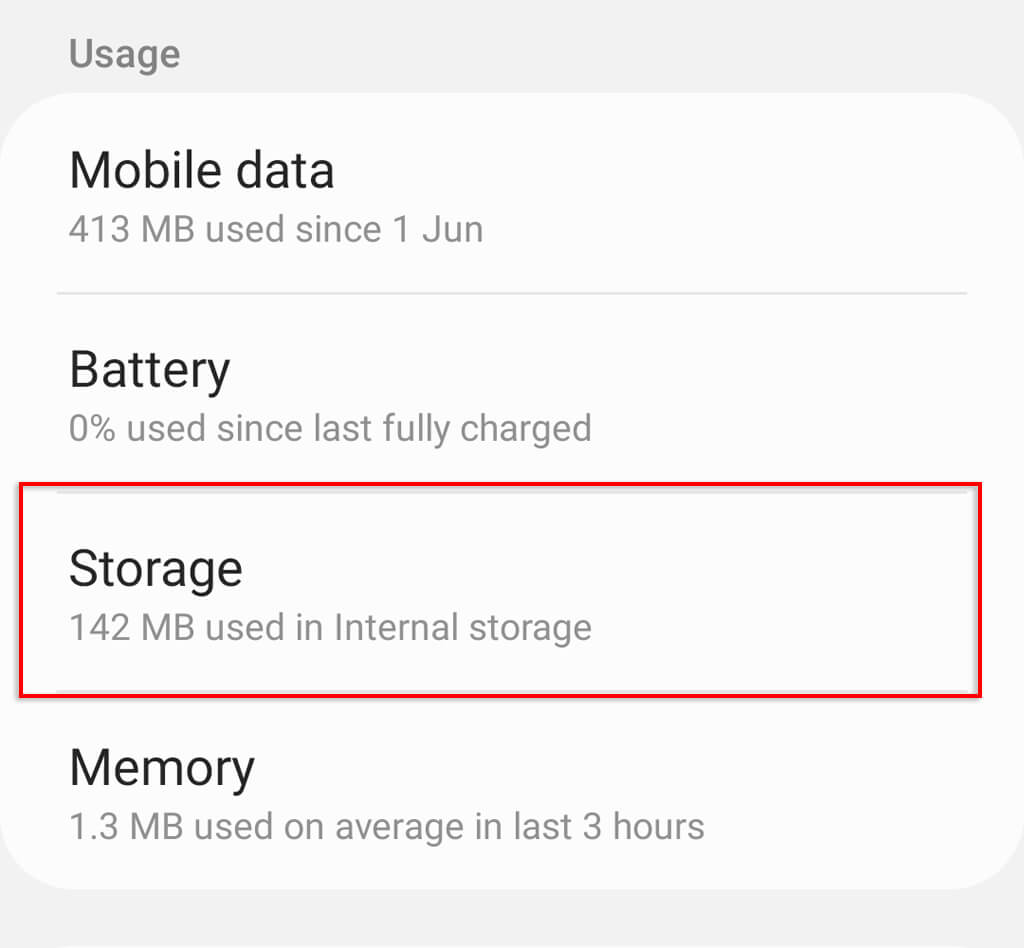The image size is (1024, 948).
Task: Tap the "Battery" title text
Action: (x=149, y=370)
